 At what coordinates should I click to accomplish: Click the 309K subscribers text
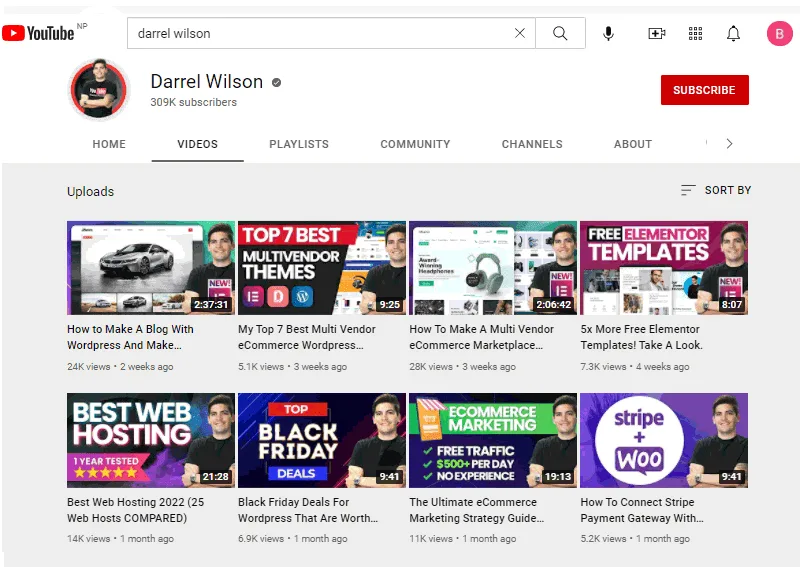coord(193,102)
